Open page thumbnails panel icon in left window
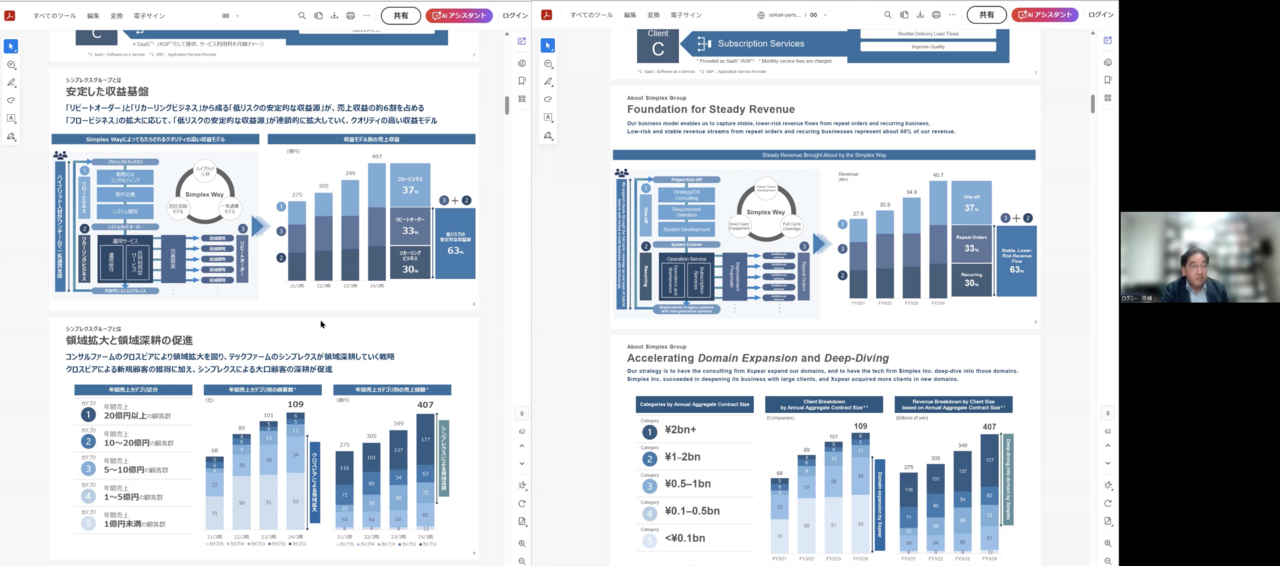 (x=521, y=98)
